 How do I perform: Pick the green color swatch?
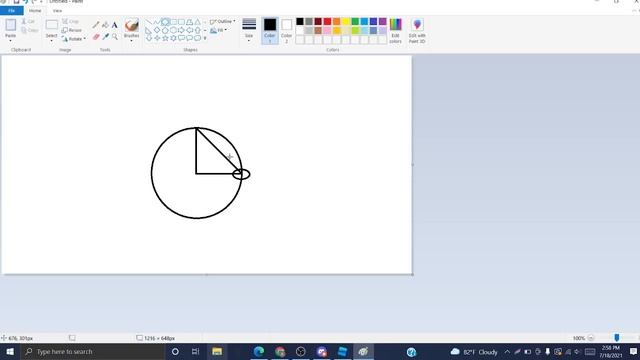click(355, 21)
